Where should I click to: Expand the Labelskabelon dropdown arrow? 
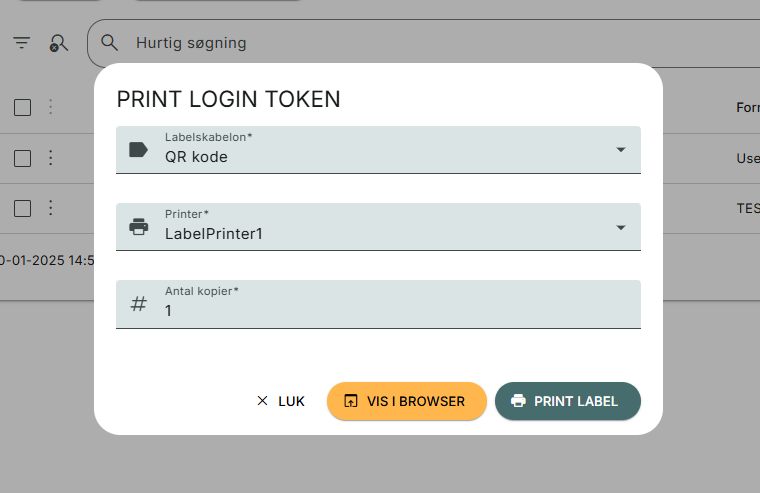(x=620, y=150)
